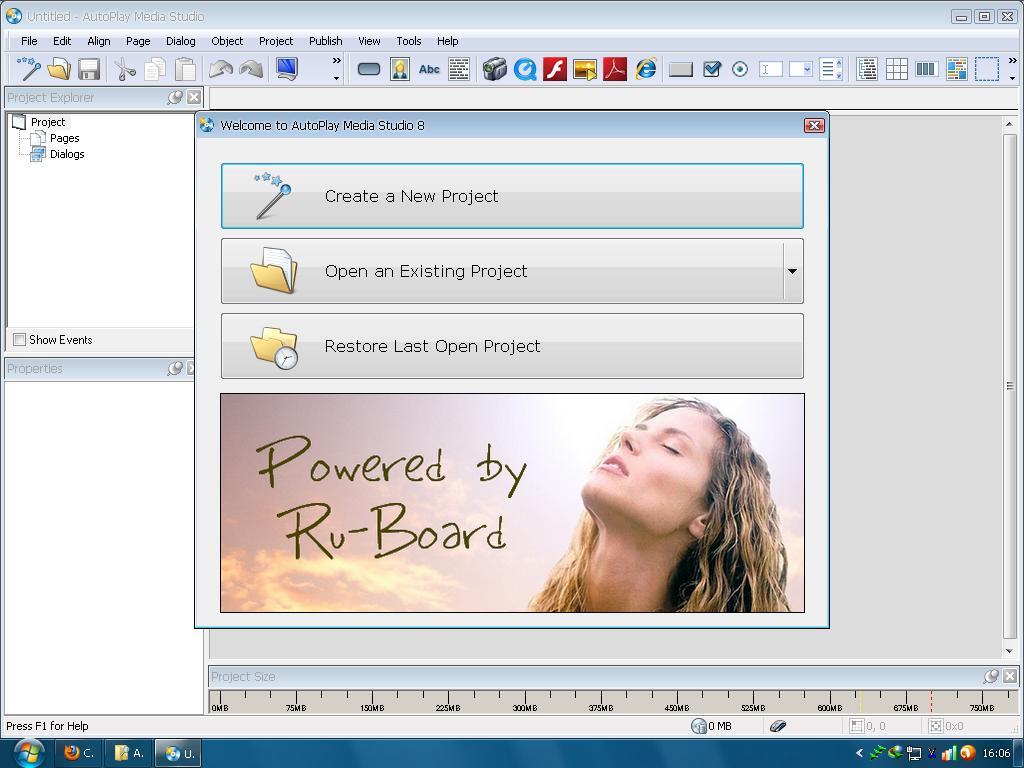Expand the standard toolbar overflow chevron

(x=337, y=61)
